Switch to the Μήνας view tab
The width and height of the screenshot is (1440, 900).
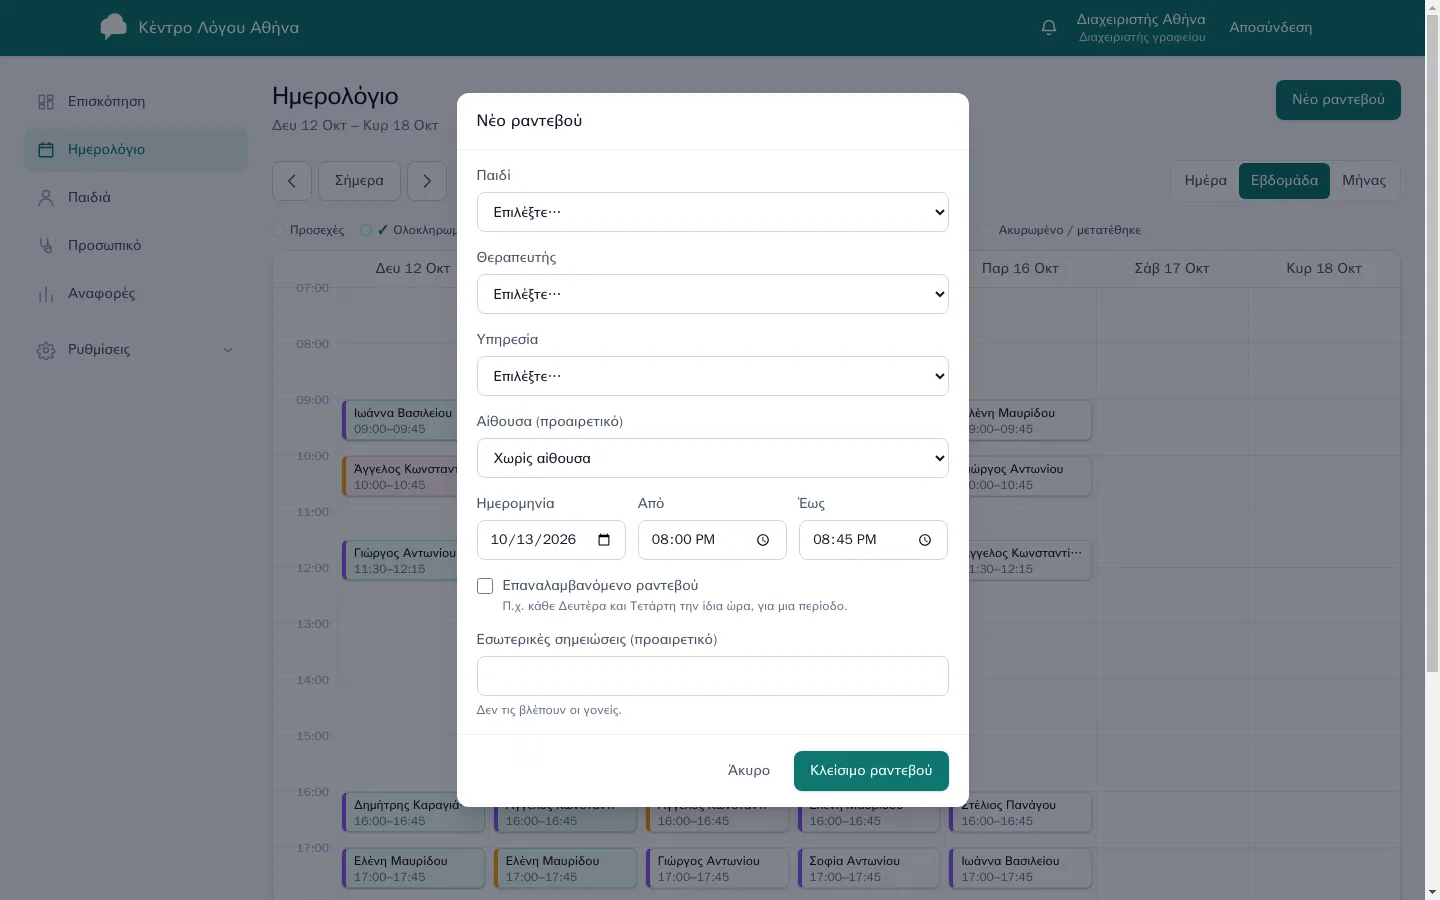pyautogui.click(x=1364, y=181)
